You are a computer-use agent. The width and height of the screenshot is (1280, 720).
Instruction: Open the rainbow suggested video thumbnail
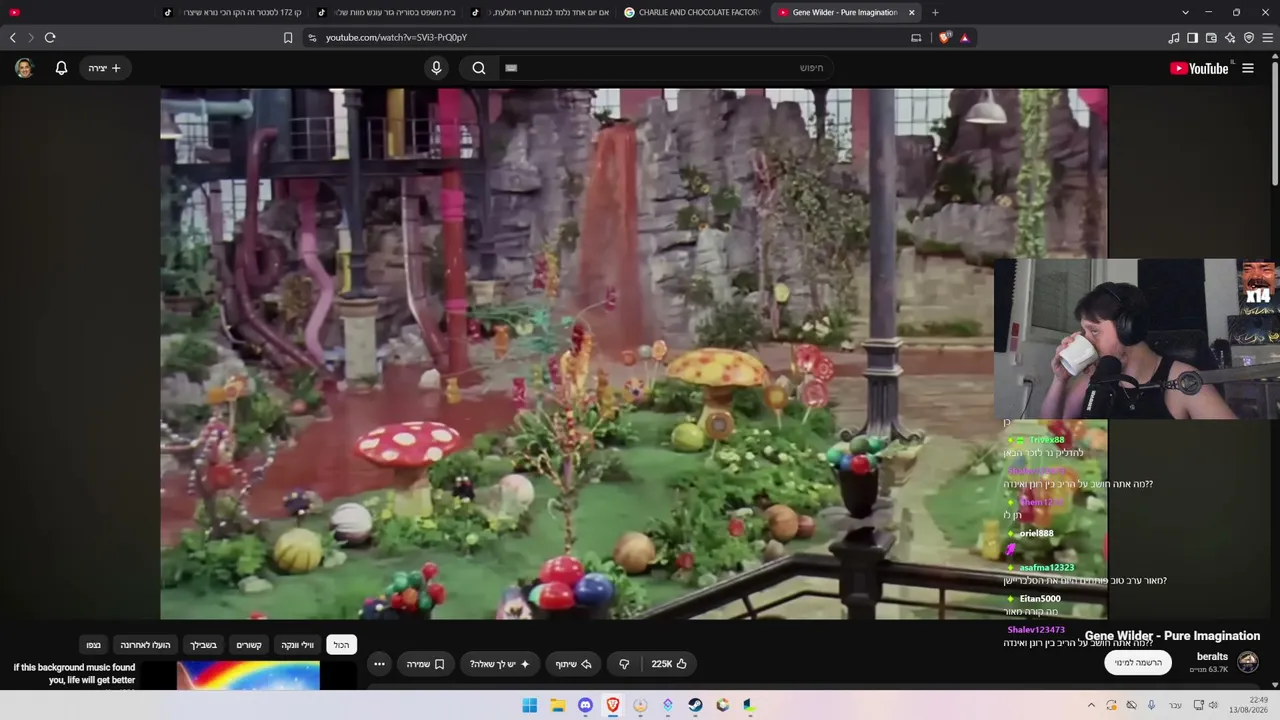[x=248, y=676]
